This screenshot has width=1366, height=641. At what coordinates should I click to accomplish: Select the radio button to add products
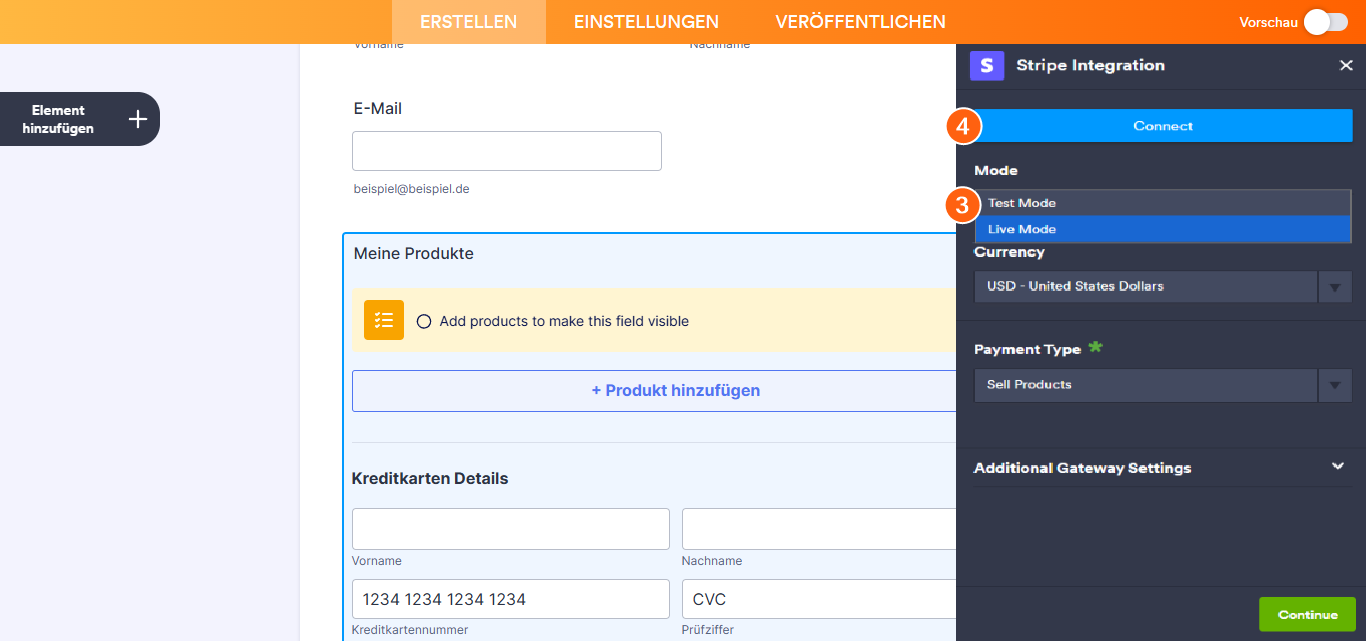click(x=424, y=321)
